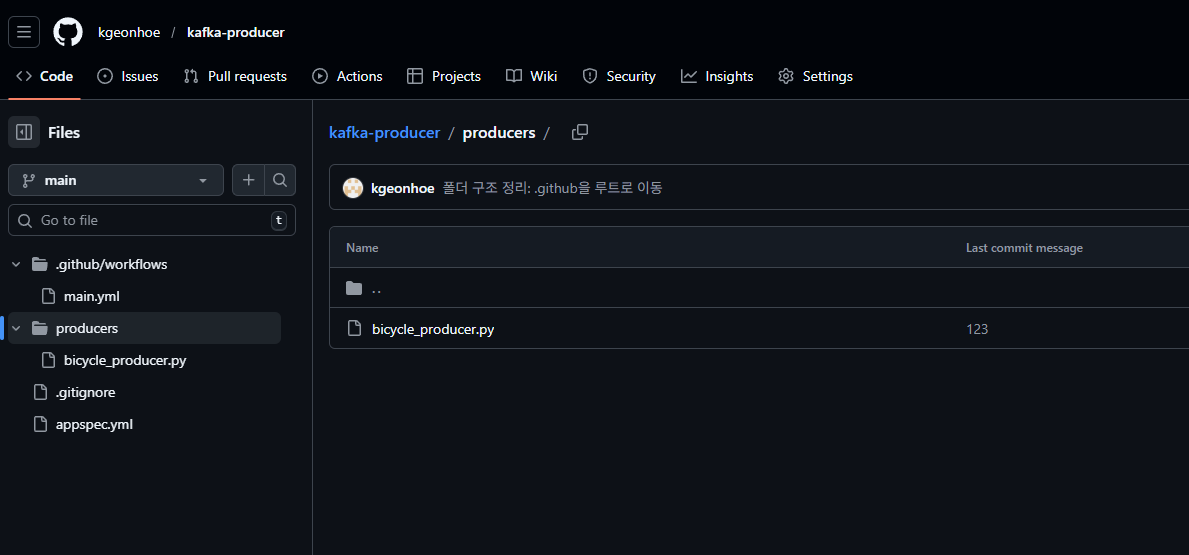Select .github/workflows folder in tree
Image resolution: width=1189 pixels, height=555 pixels.
(x=111, y=265)
